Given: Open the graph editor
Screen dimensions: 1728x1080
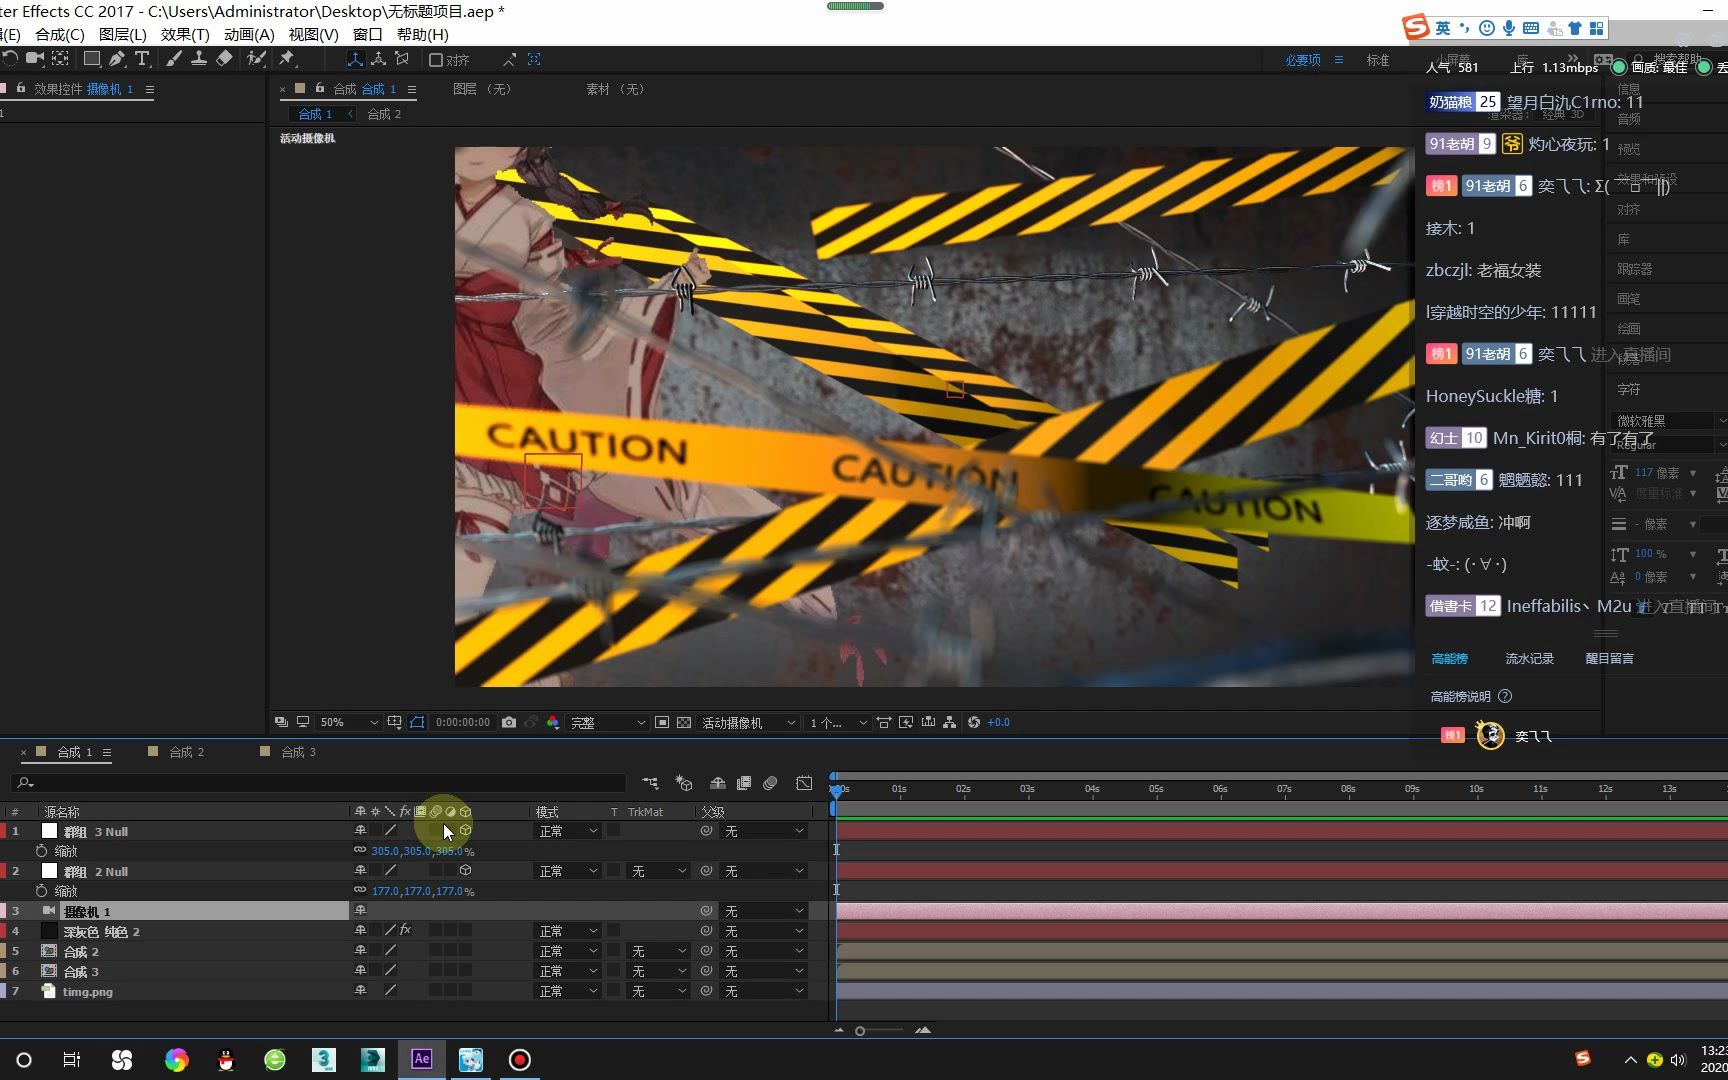Looking at the screenshot, I should point(804,783).
